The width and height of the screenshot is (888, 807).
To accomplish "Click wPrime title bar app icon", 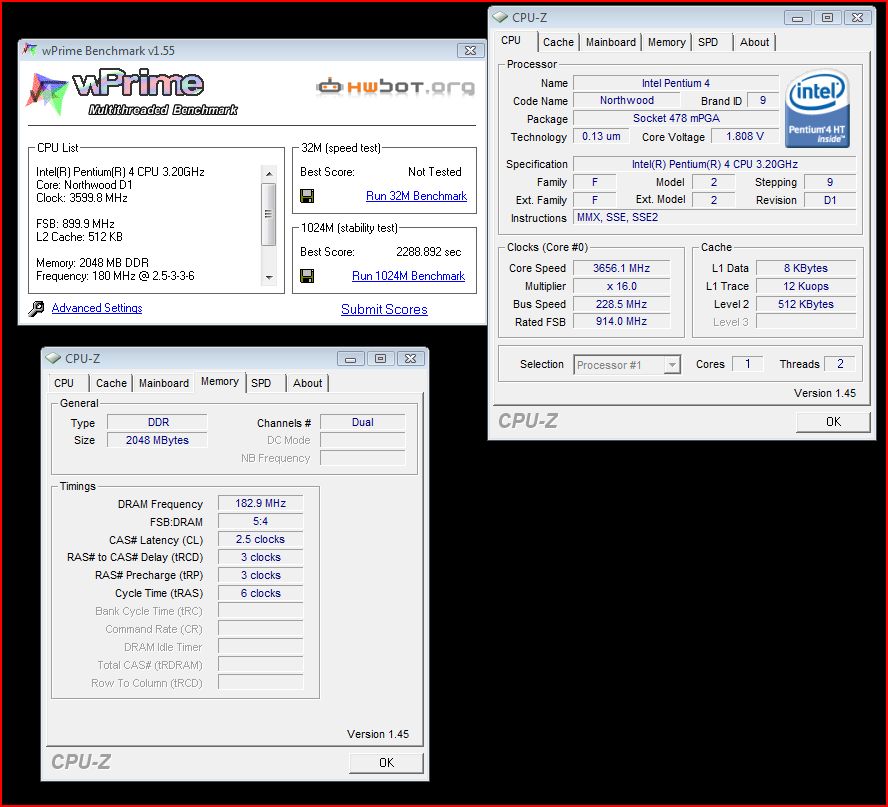I will [29, 50].
